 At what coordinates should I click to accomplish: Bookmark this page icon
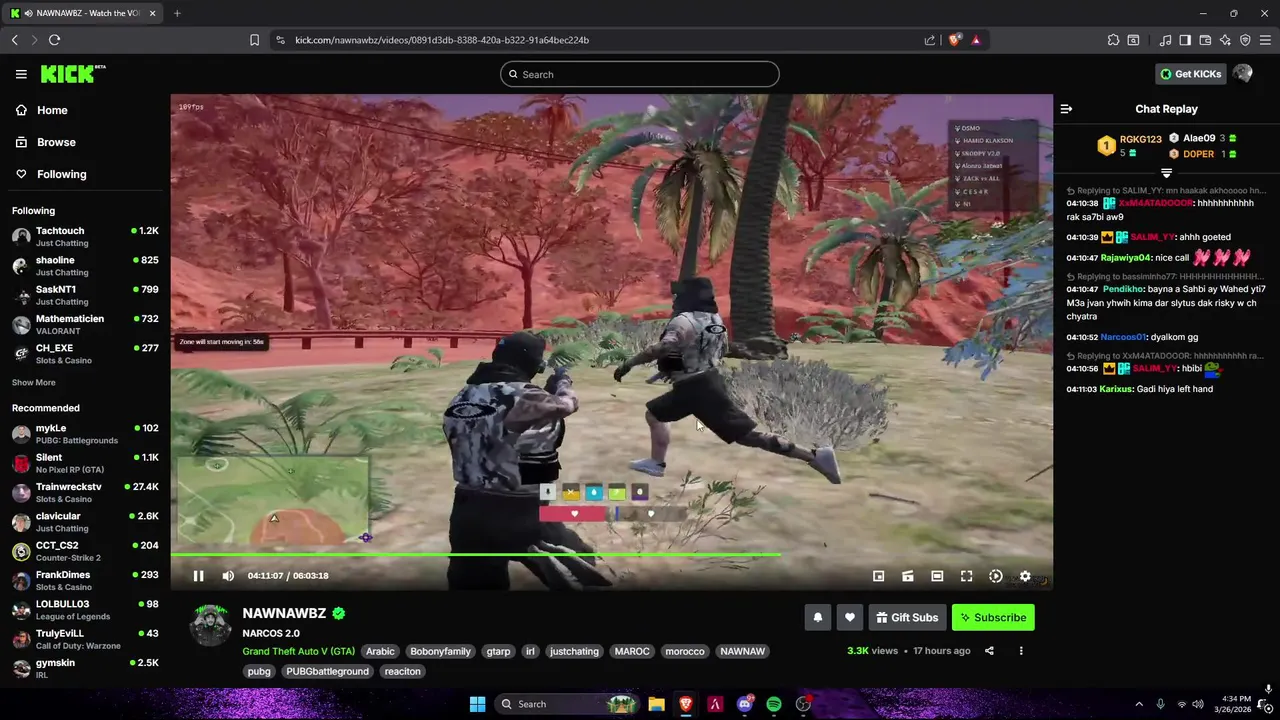coord(254,40)
